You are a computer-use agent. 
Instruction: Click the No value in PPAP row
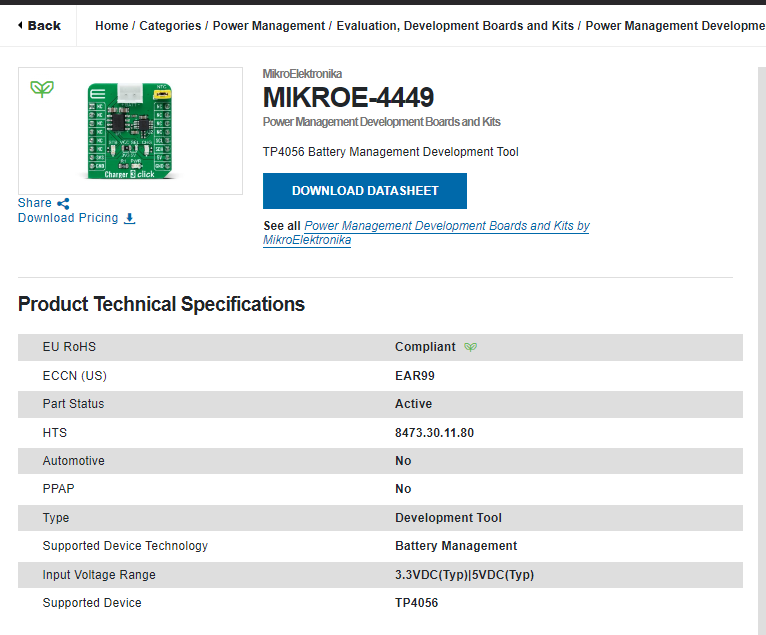(403, 489)
